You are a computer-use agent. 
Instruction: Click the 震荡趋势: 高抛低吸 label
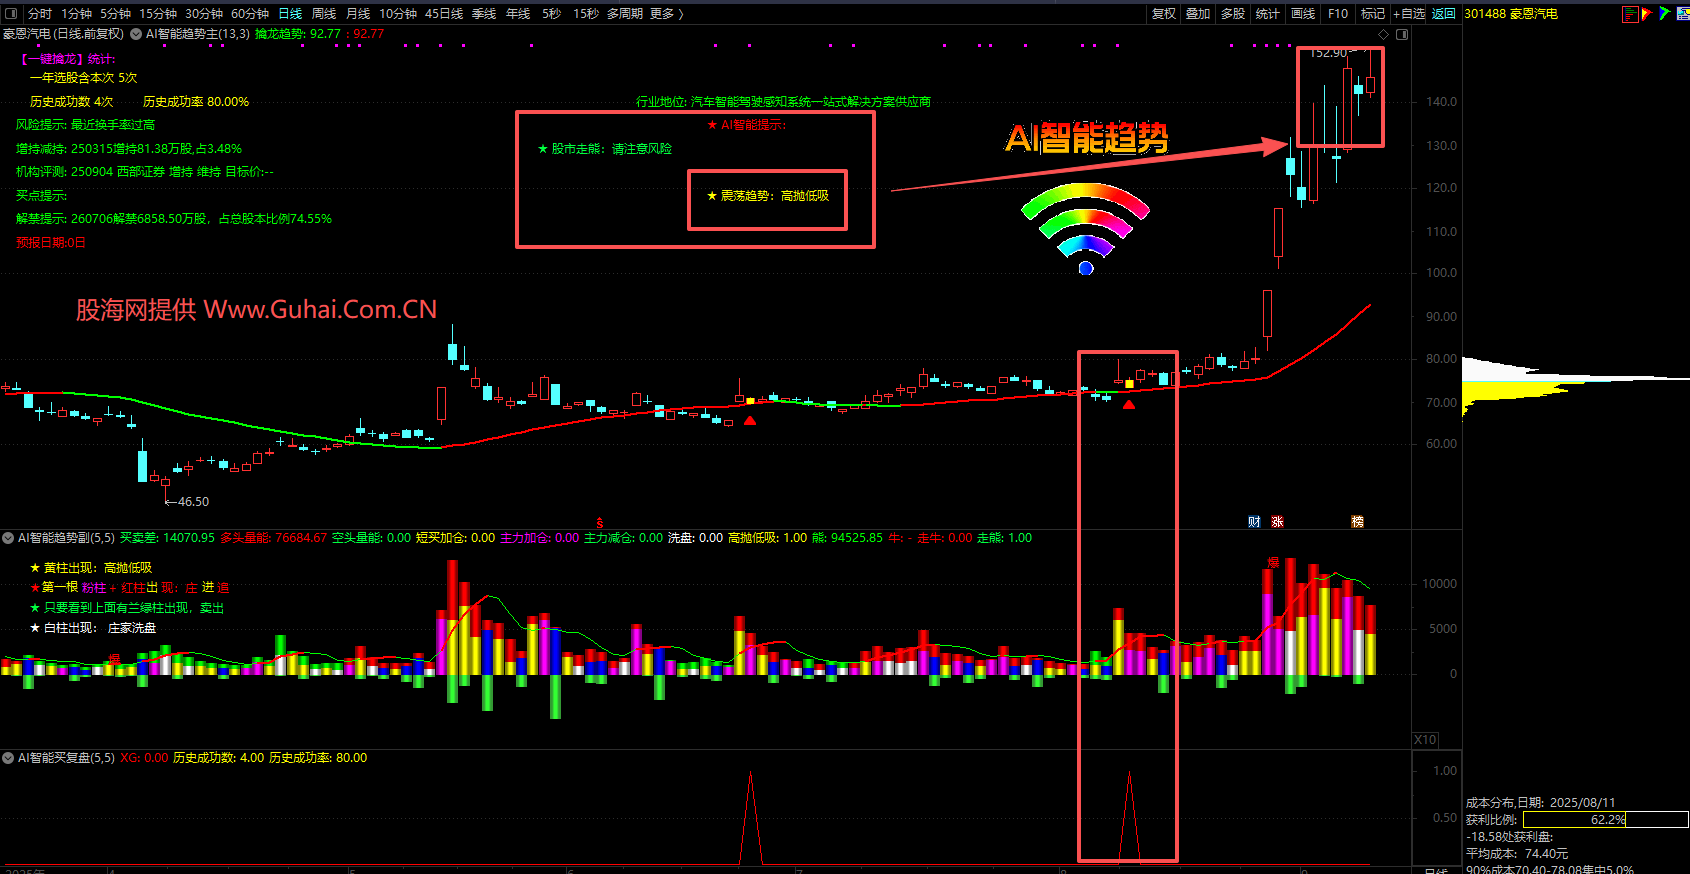(x=768, y=196)
